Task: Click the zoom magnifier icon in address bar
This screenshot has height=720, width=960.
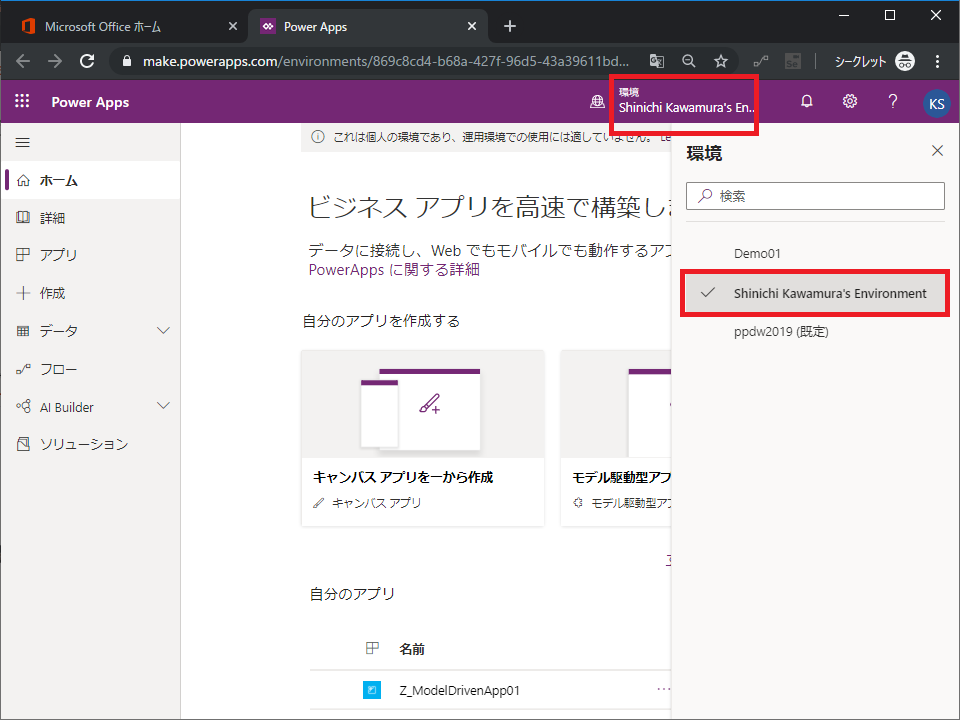Action: coord(689,61)
